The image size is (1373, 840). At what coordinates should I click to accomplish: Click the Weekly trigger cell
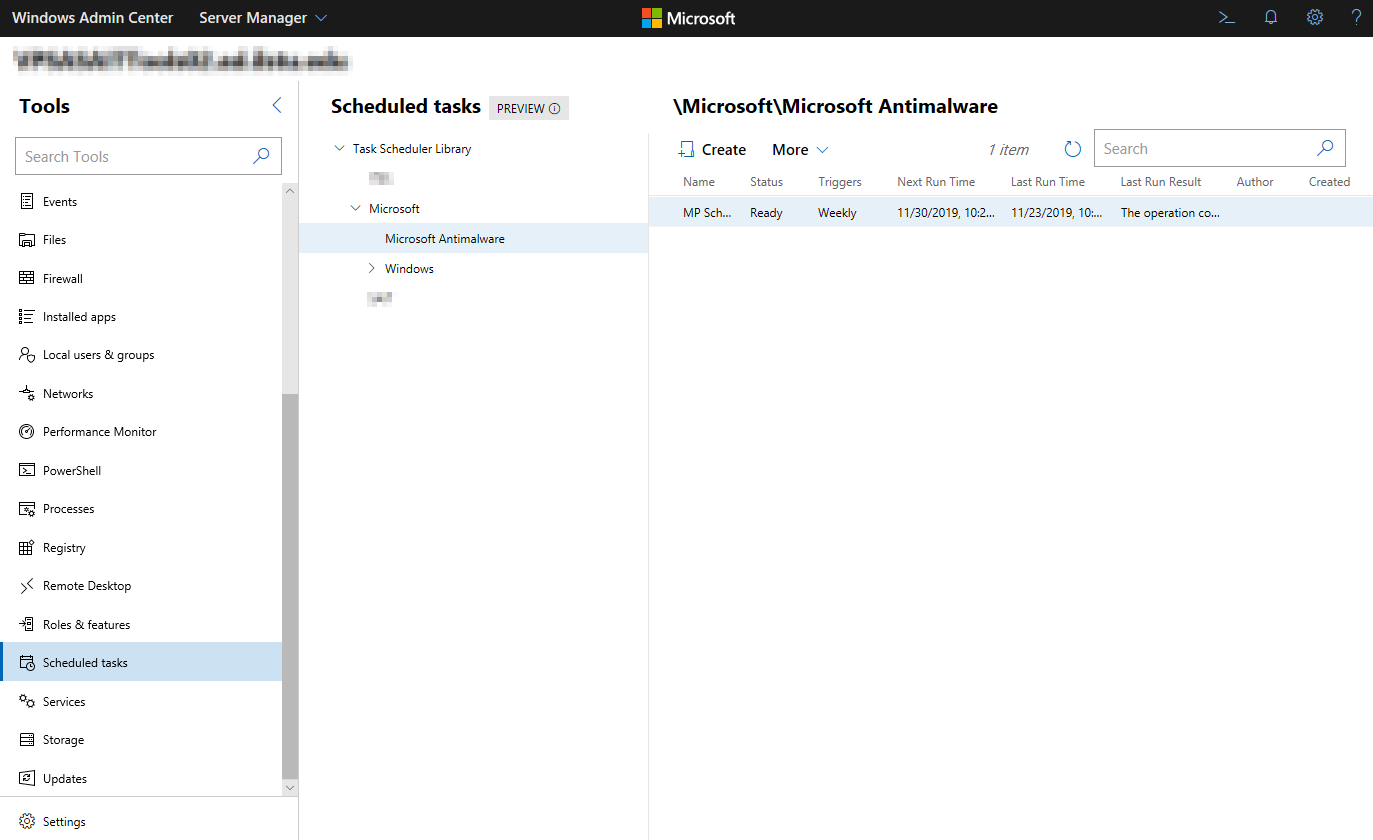click(837, 213)
